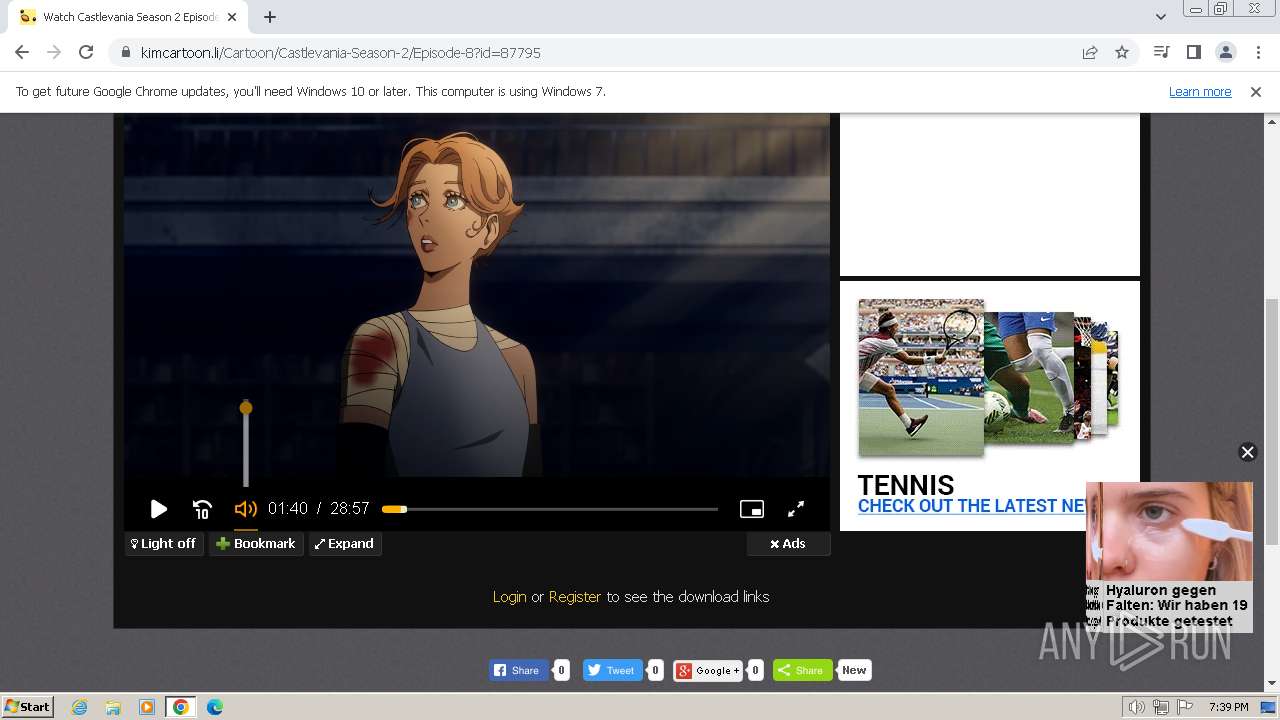Enable picture-in-picture mode

pyautogui.click(x=752, y=509)
